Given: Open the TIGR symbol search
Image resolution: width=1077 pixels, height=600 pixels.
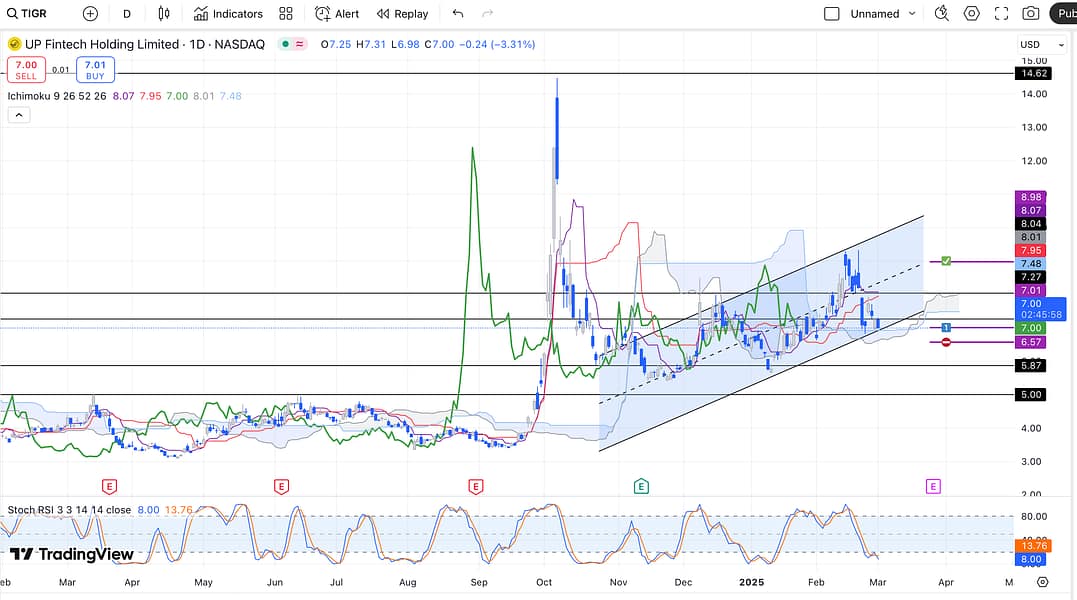Looking at the screenshot, I should 27,14.
